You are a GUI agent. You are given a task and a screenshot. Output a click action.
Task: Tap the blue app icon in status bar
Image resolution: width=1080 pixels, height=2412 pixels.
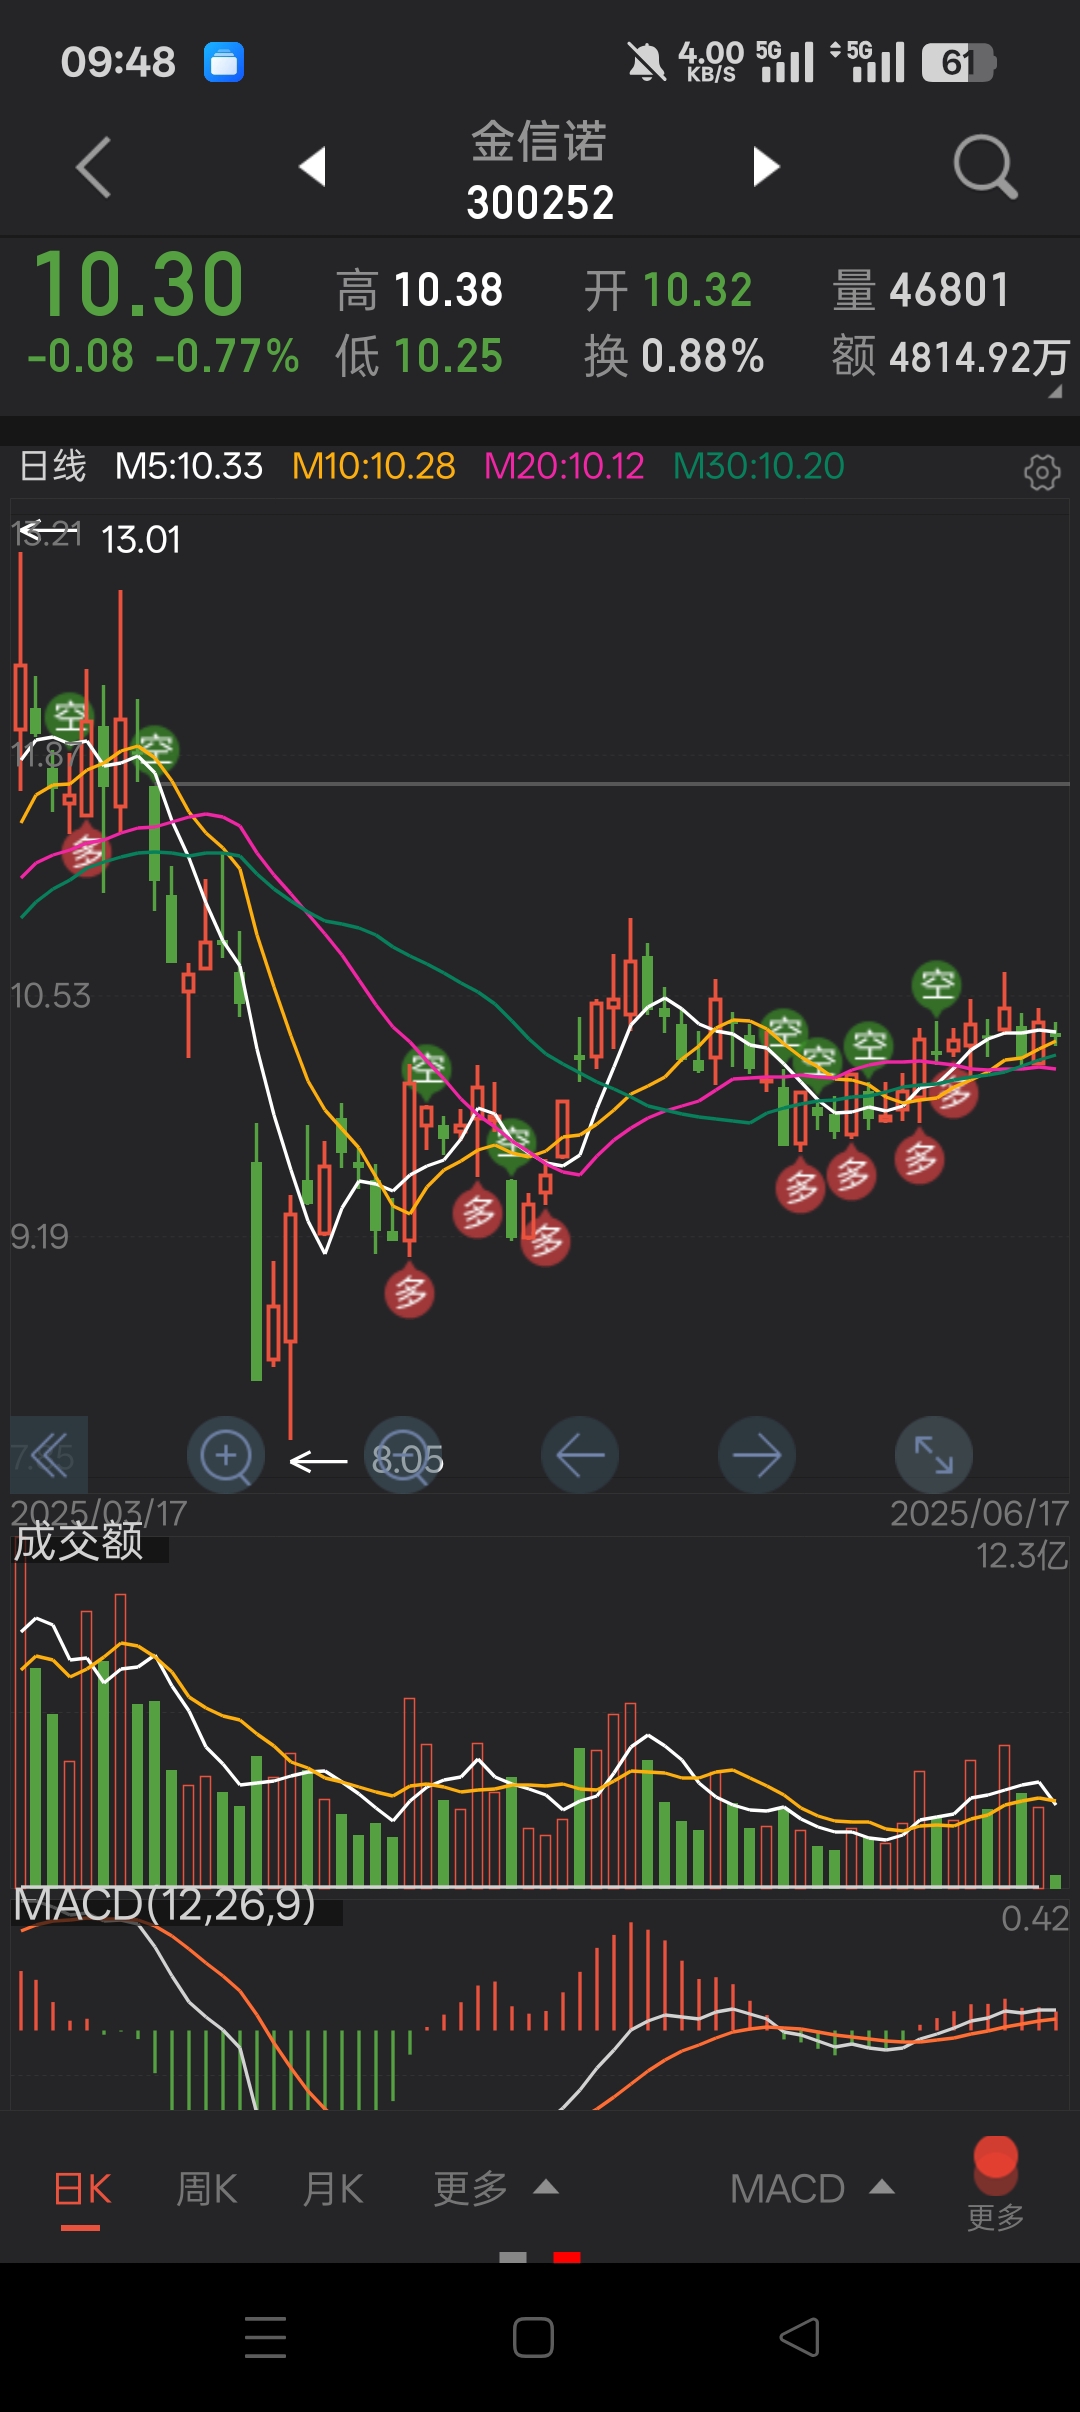point(224,62)
